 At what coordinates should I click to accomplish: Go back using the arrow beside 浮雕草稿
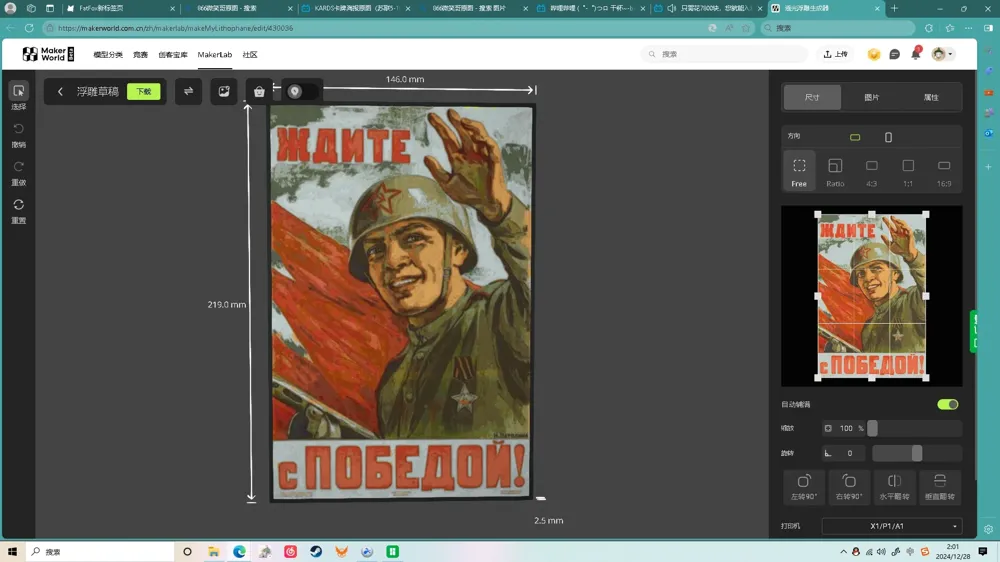[x=60, y=91]
